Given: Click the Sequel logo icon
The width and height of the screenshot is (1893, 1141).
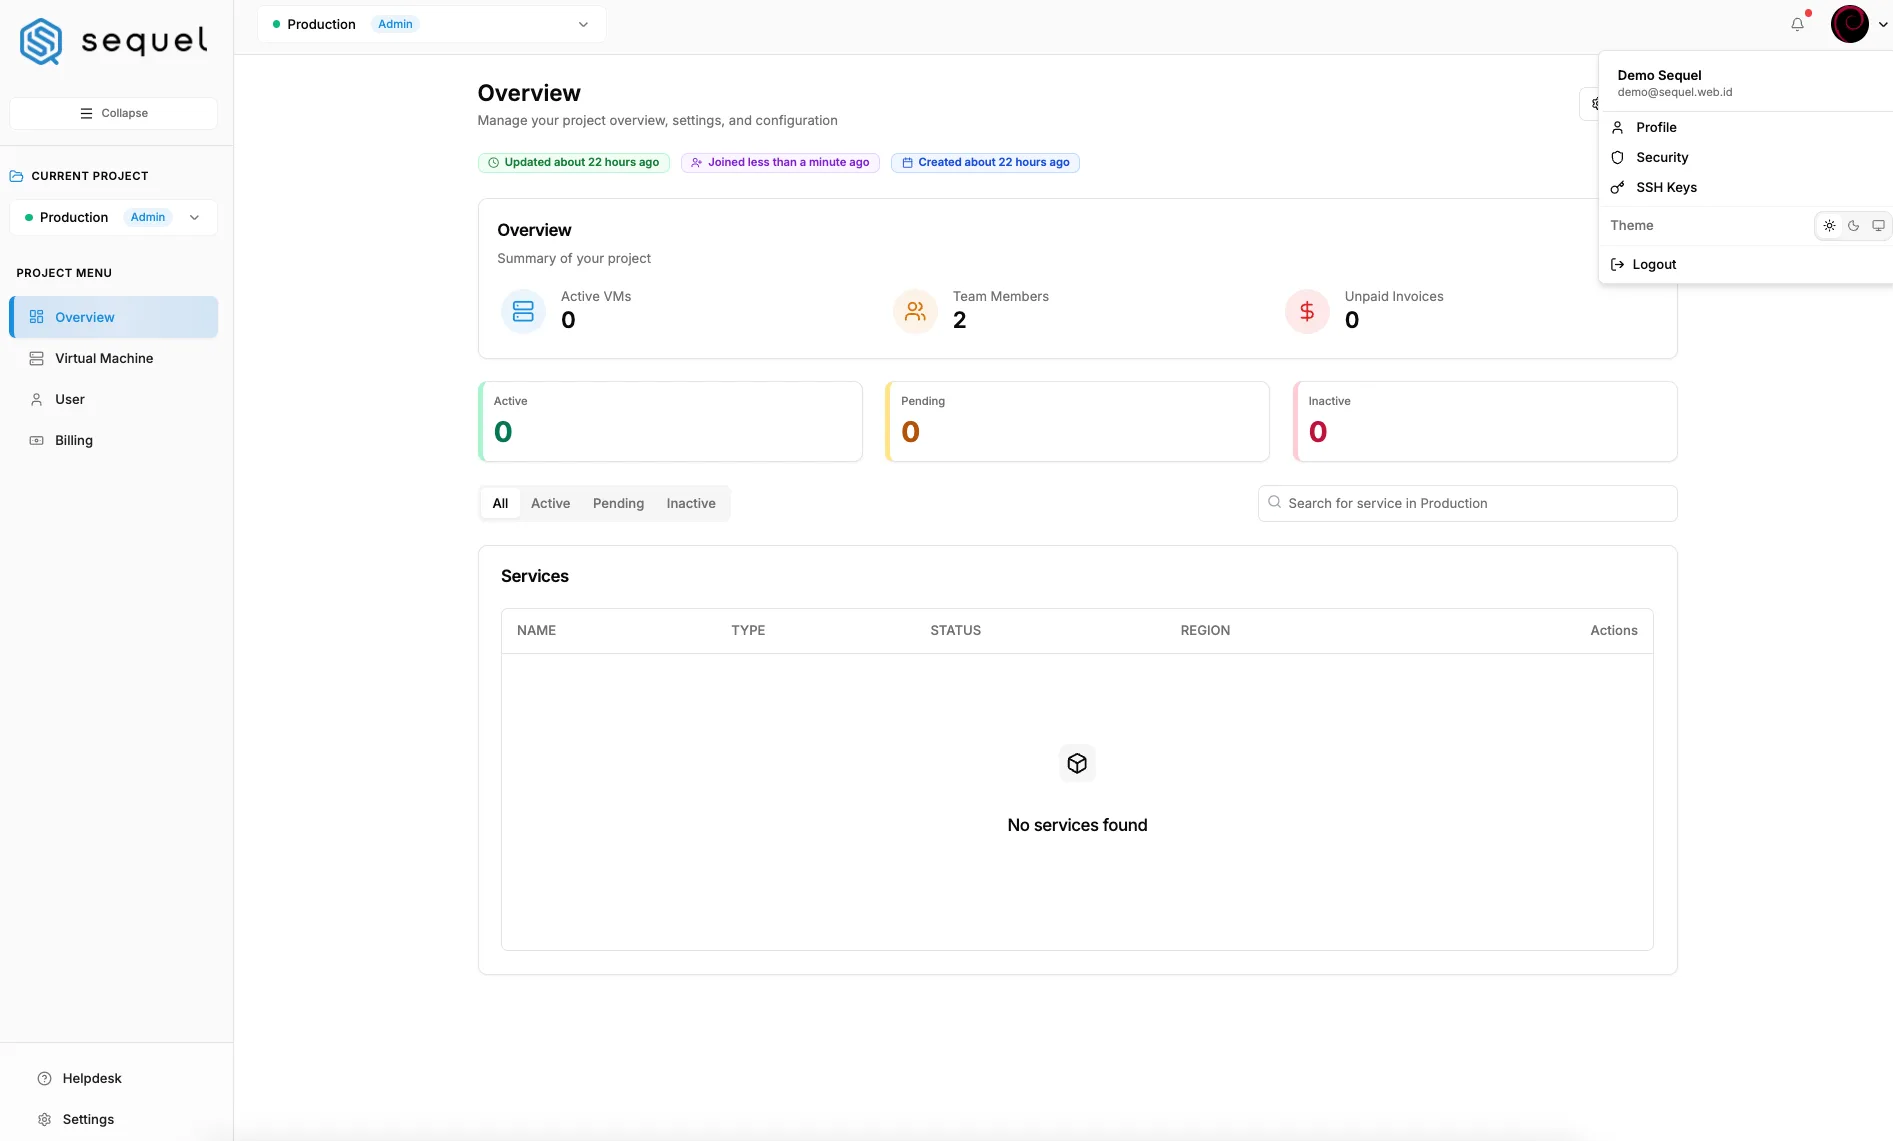Looking at the screenshot, I should pyautogui.click(x=41, y=41).
